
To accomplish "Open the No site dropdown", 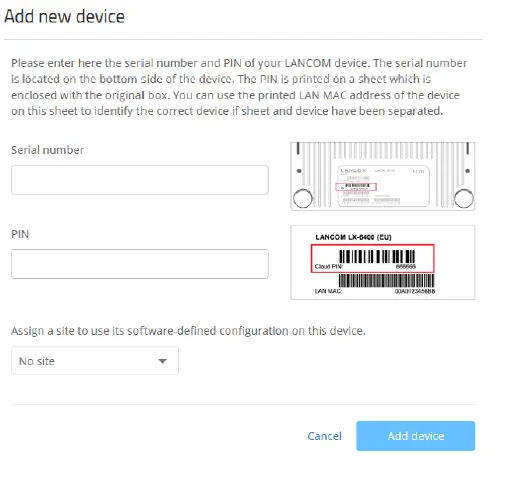I will point(95,361).
